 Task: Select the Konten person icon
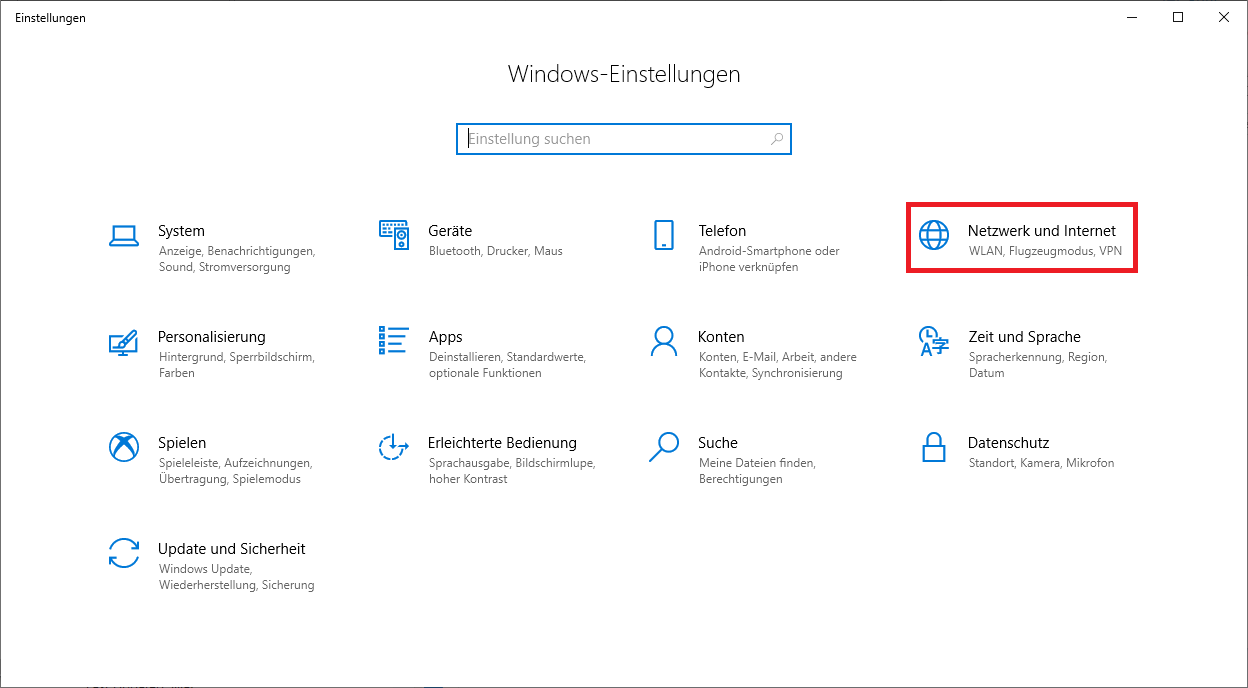tap(664, 341)
